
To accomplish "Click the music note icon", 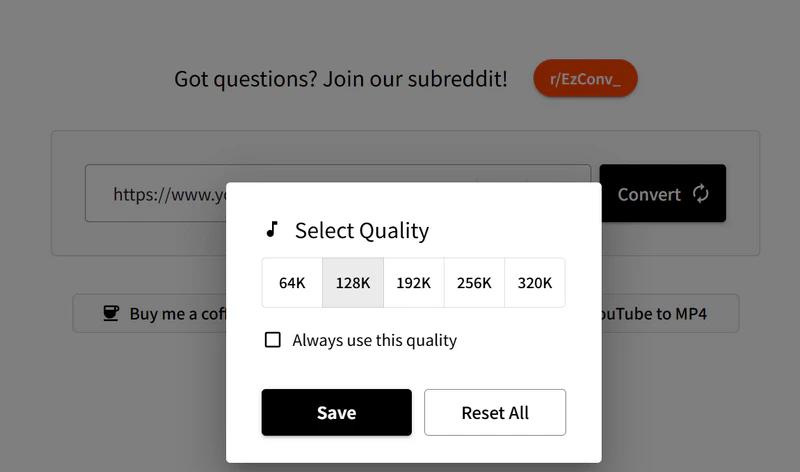I will point(271,230).
